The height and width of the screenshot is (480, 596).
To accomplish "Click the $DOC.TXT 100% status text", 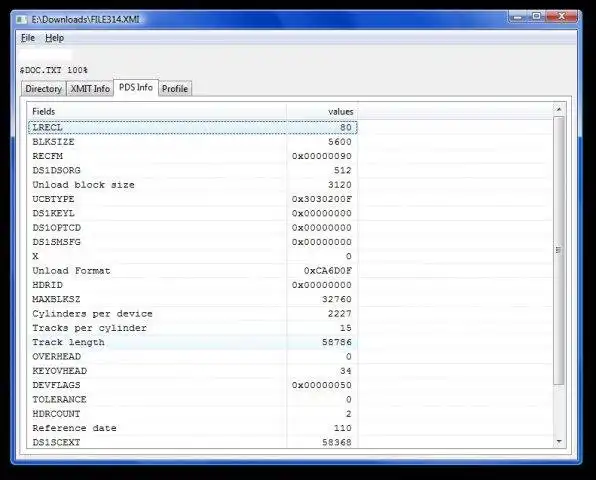I will 54,70.
